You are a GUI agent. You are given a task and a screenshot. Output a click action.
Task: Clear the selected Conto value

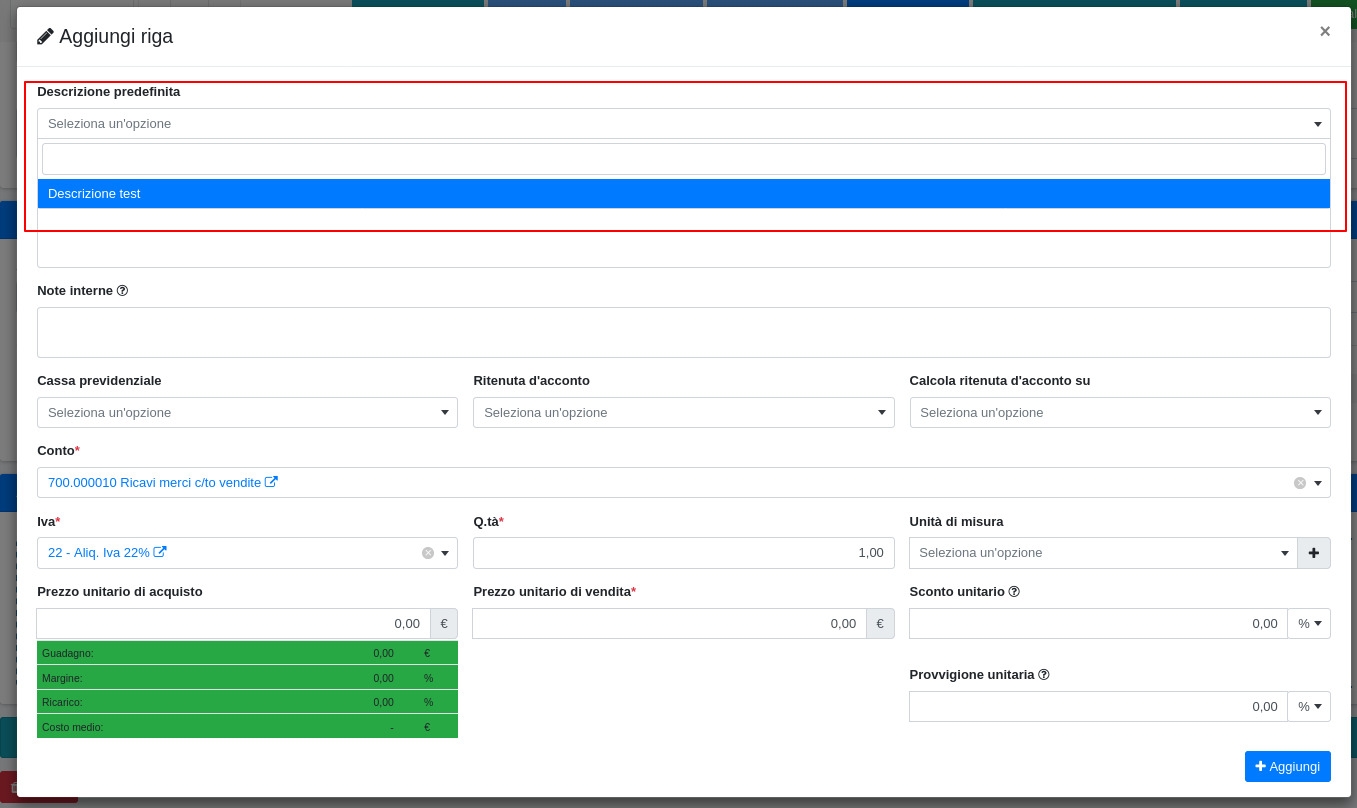1299,483
